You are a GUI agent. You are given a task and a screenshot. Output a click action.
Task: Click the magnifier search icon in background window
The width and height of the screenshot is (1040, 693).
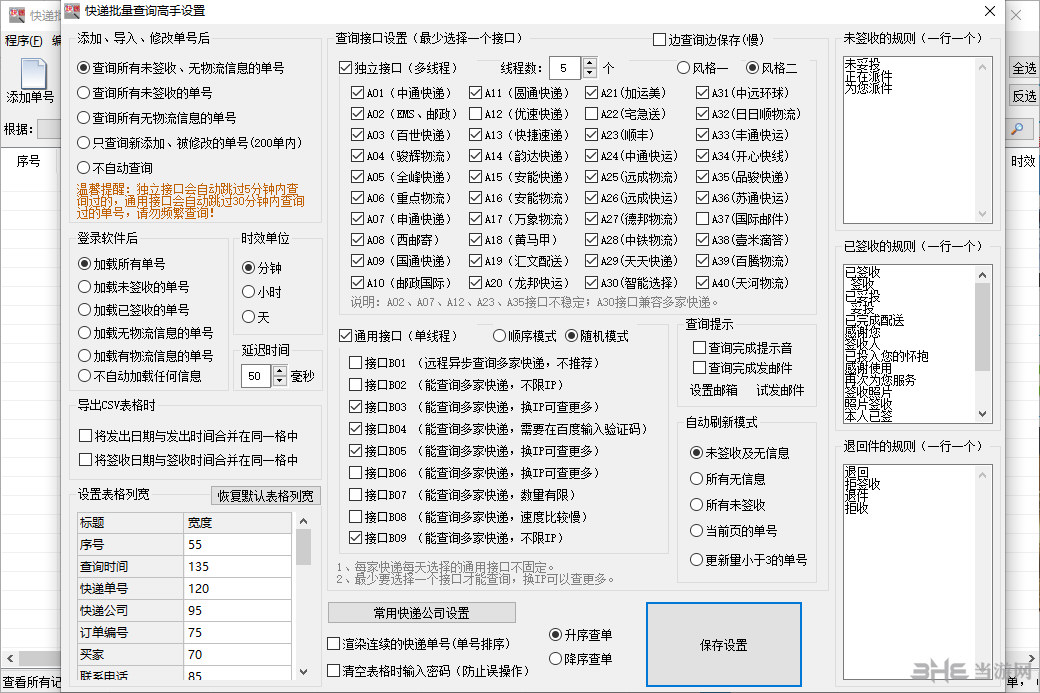(1017, 129)
